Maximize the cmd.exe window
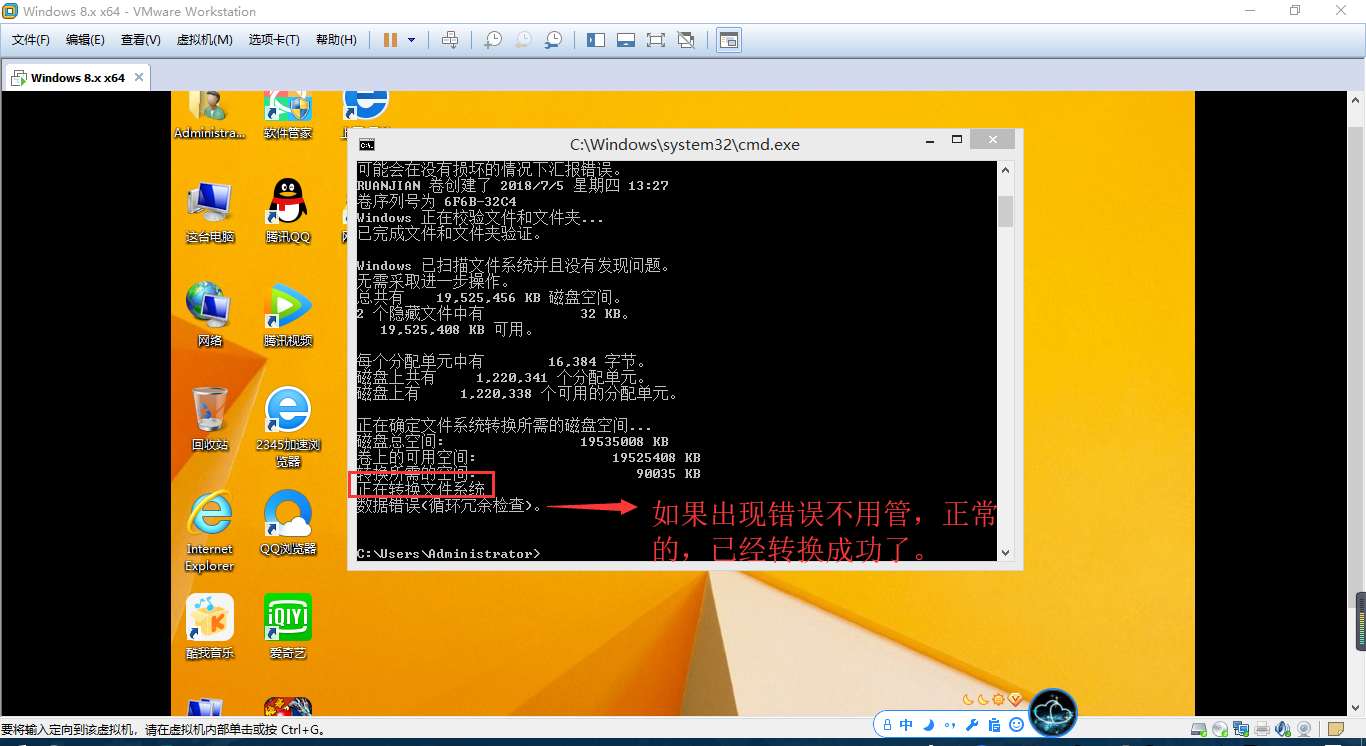The image size is (1366, 746). pos(956,140)
